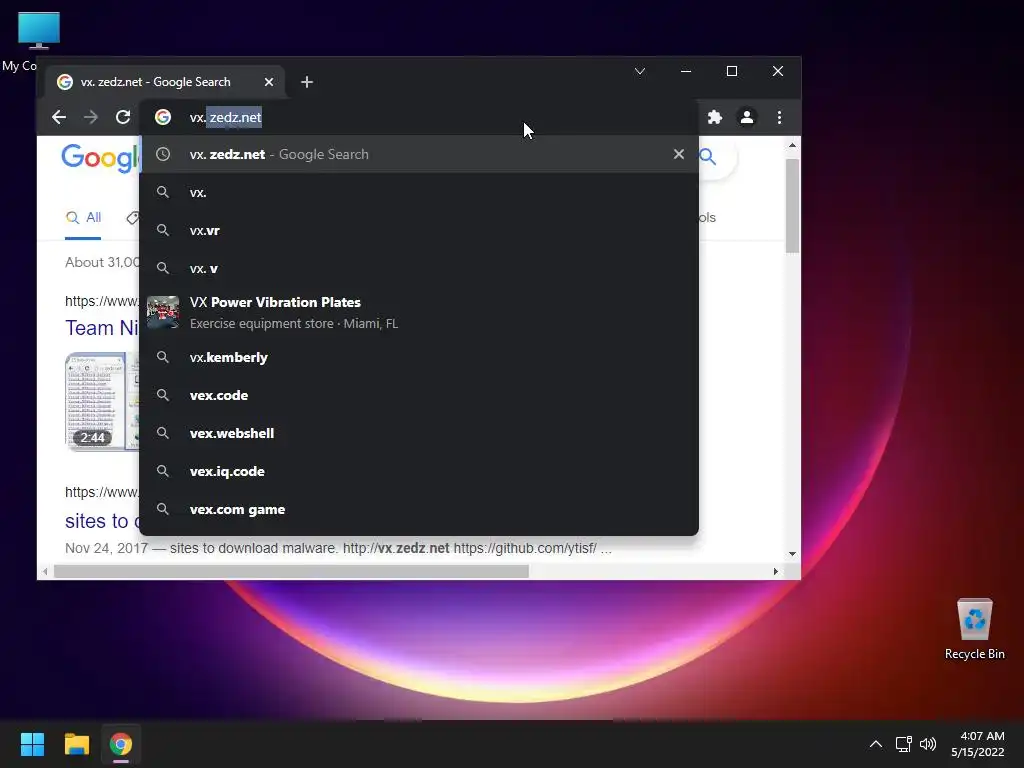
Task: Reload the page with the refresh icon
Action: click(x=123, y=117)
